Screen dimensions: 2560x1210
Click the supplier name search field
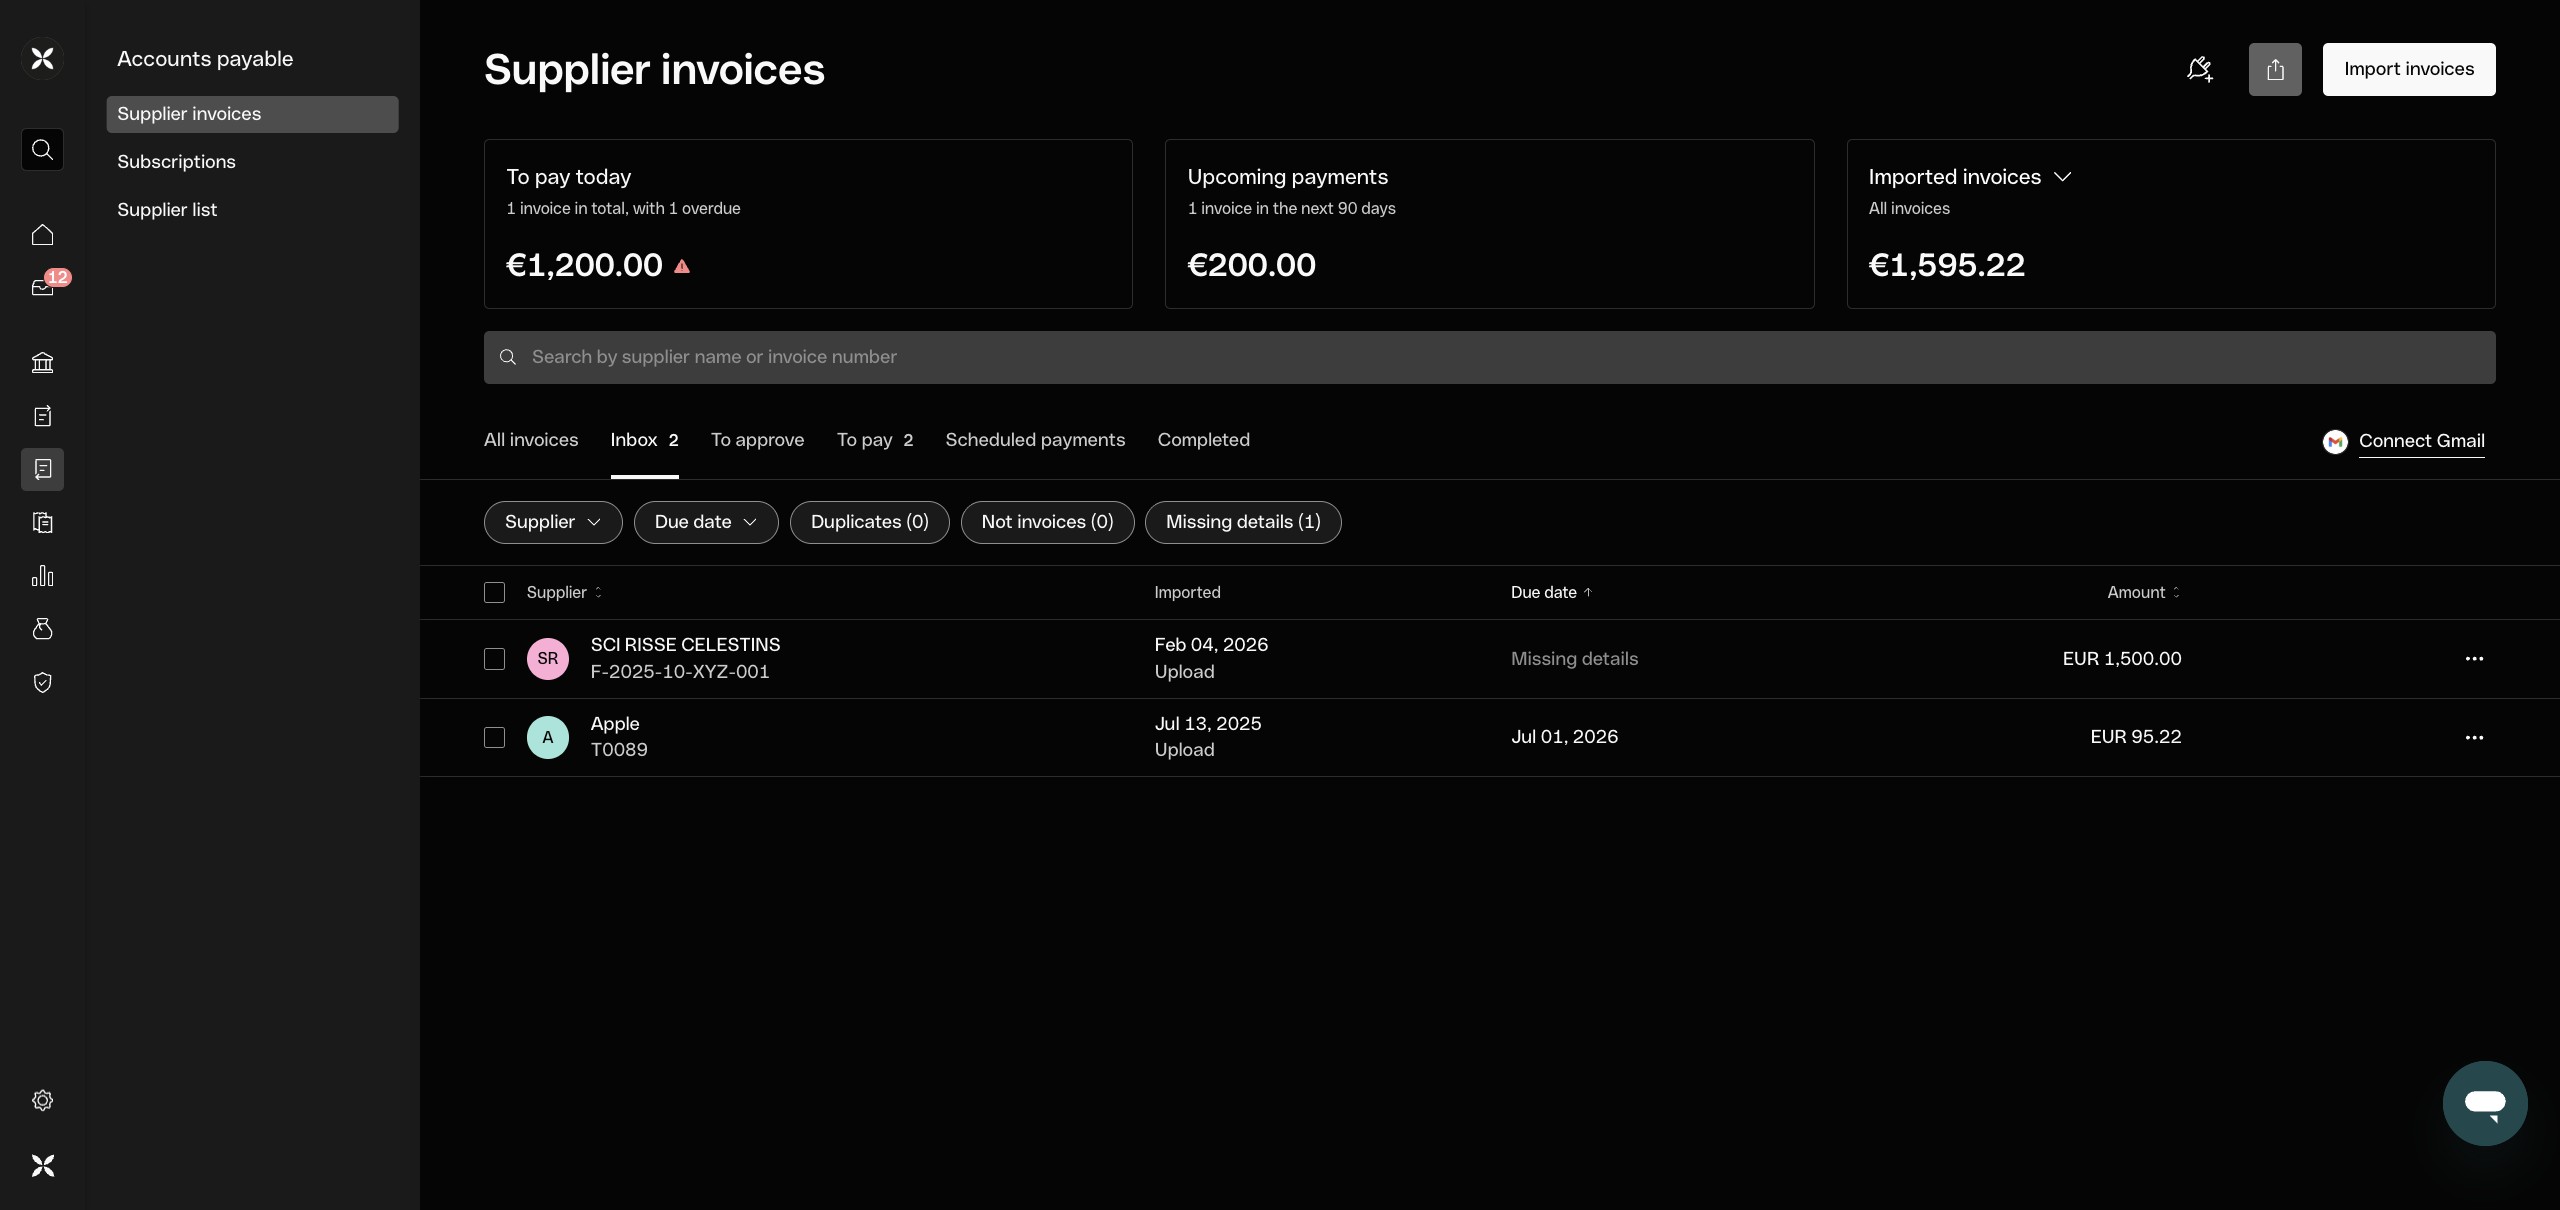point(1489,357)
